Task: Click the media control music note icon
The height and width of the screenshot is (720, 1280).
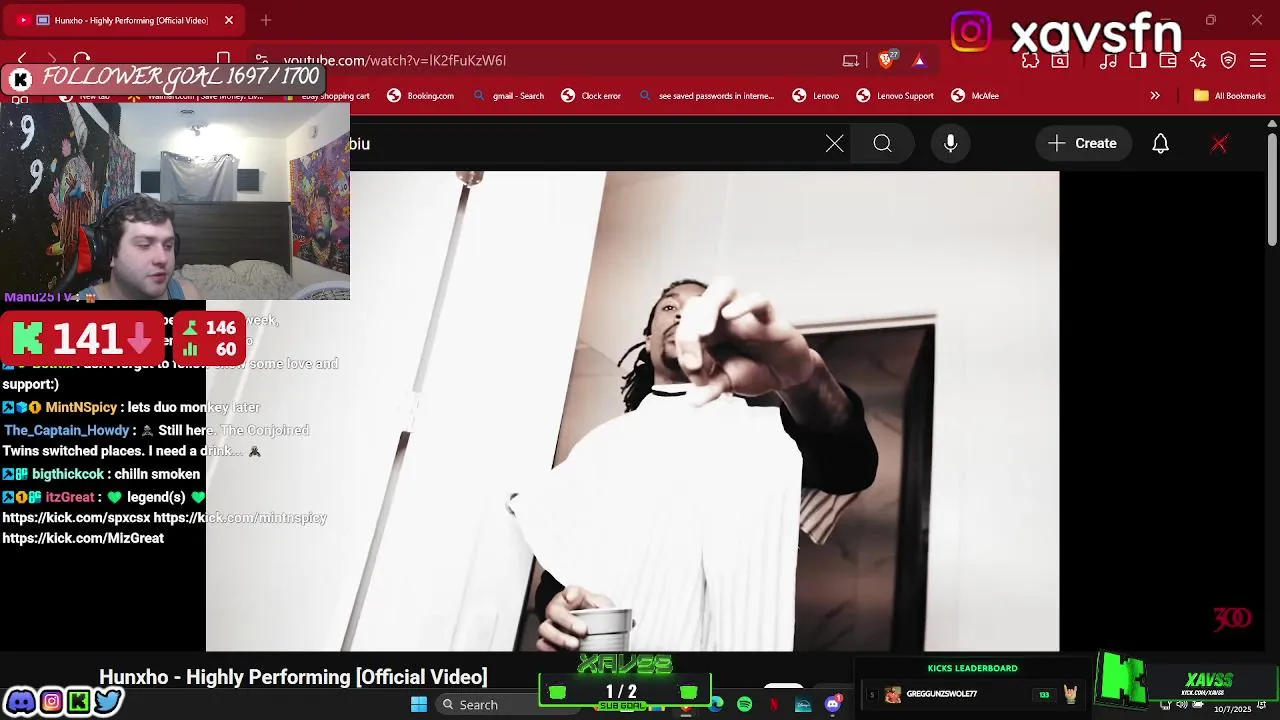Action: click(1108, 61)
